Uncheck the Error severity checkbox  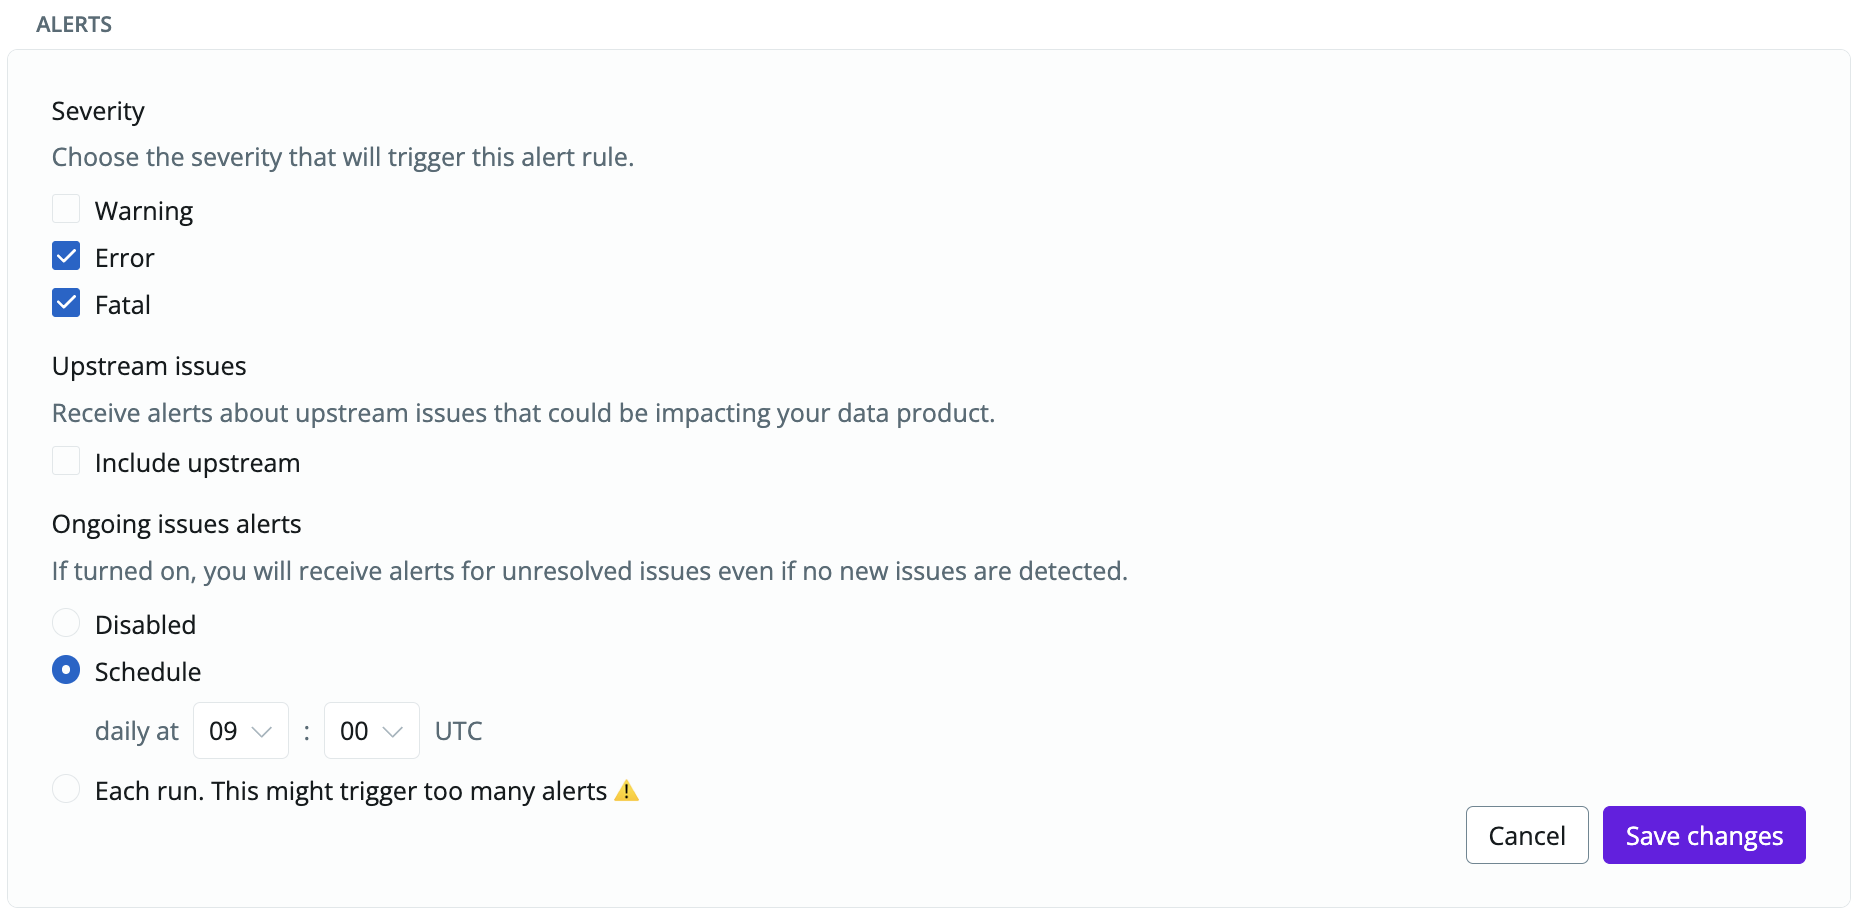pos(66,256)
